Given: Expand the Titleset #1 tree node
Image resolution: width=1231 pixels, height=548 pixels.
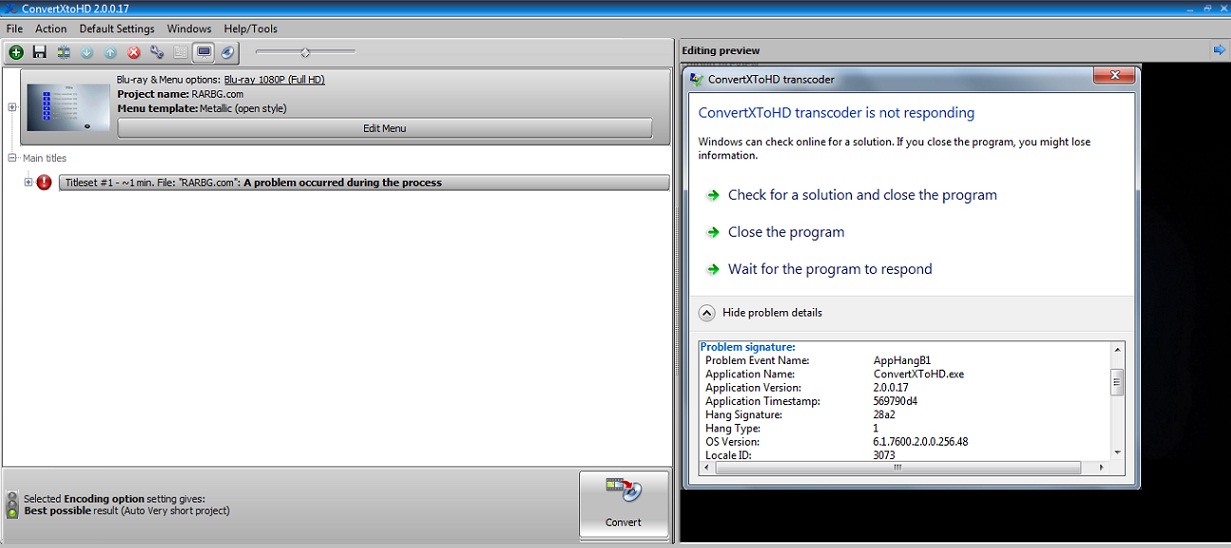Looking at the screenshot, I should coord(28,182).
